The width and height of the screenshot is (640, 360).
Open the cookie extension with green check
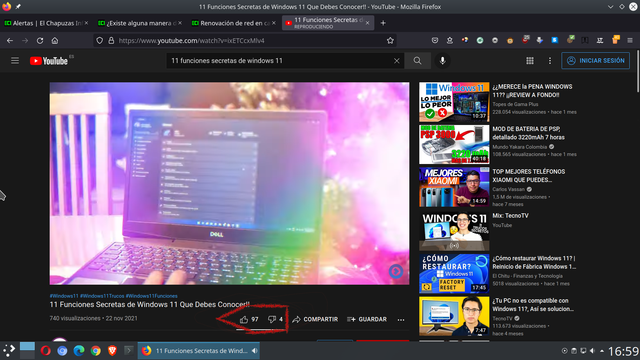570,40
